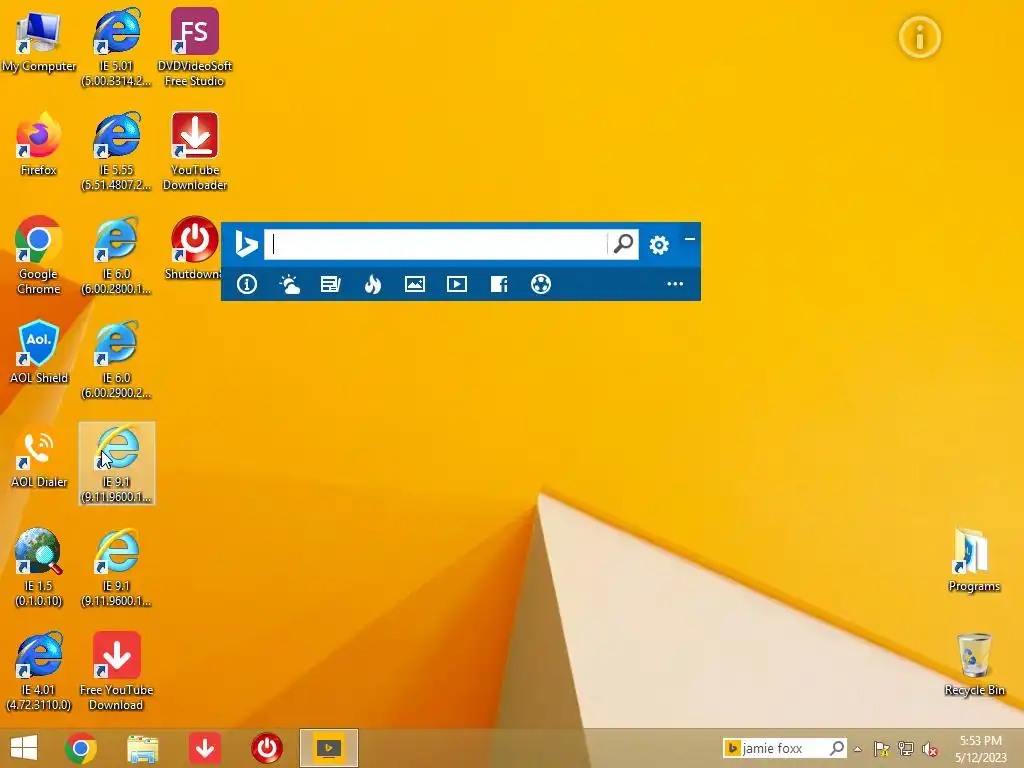Open Facebook icon in Bing toolbar
Screen dimensions: 1024x768
[499, 284]
